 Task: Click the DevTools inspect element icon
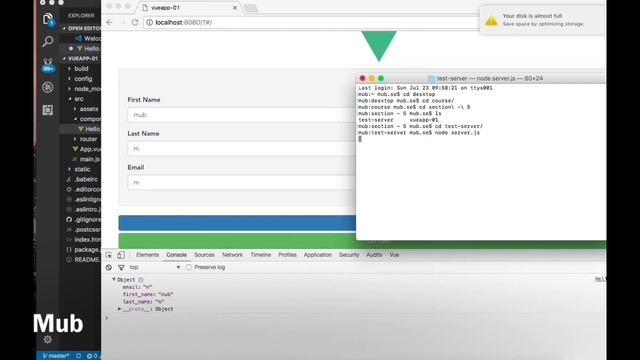109,255
